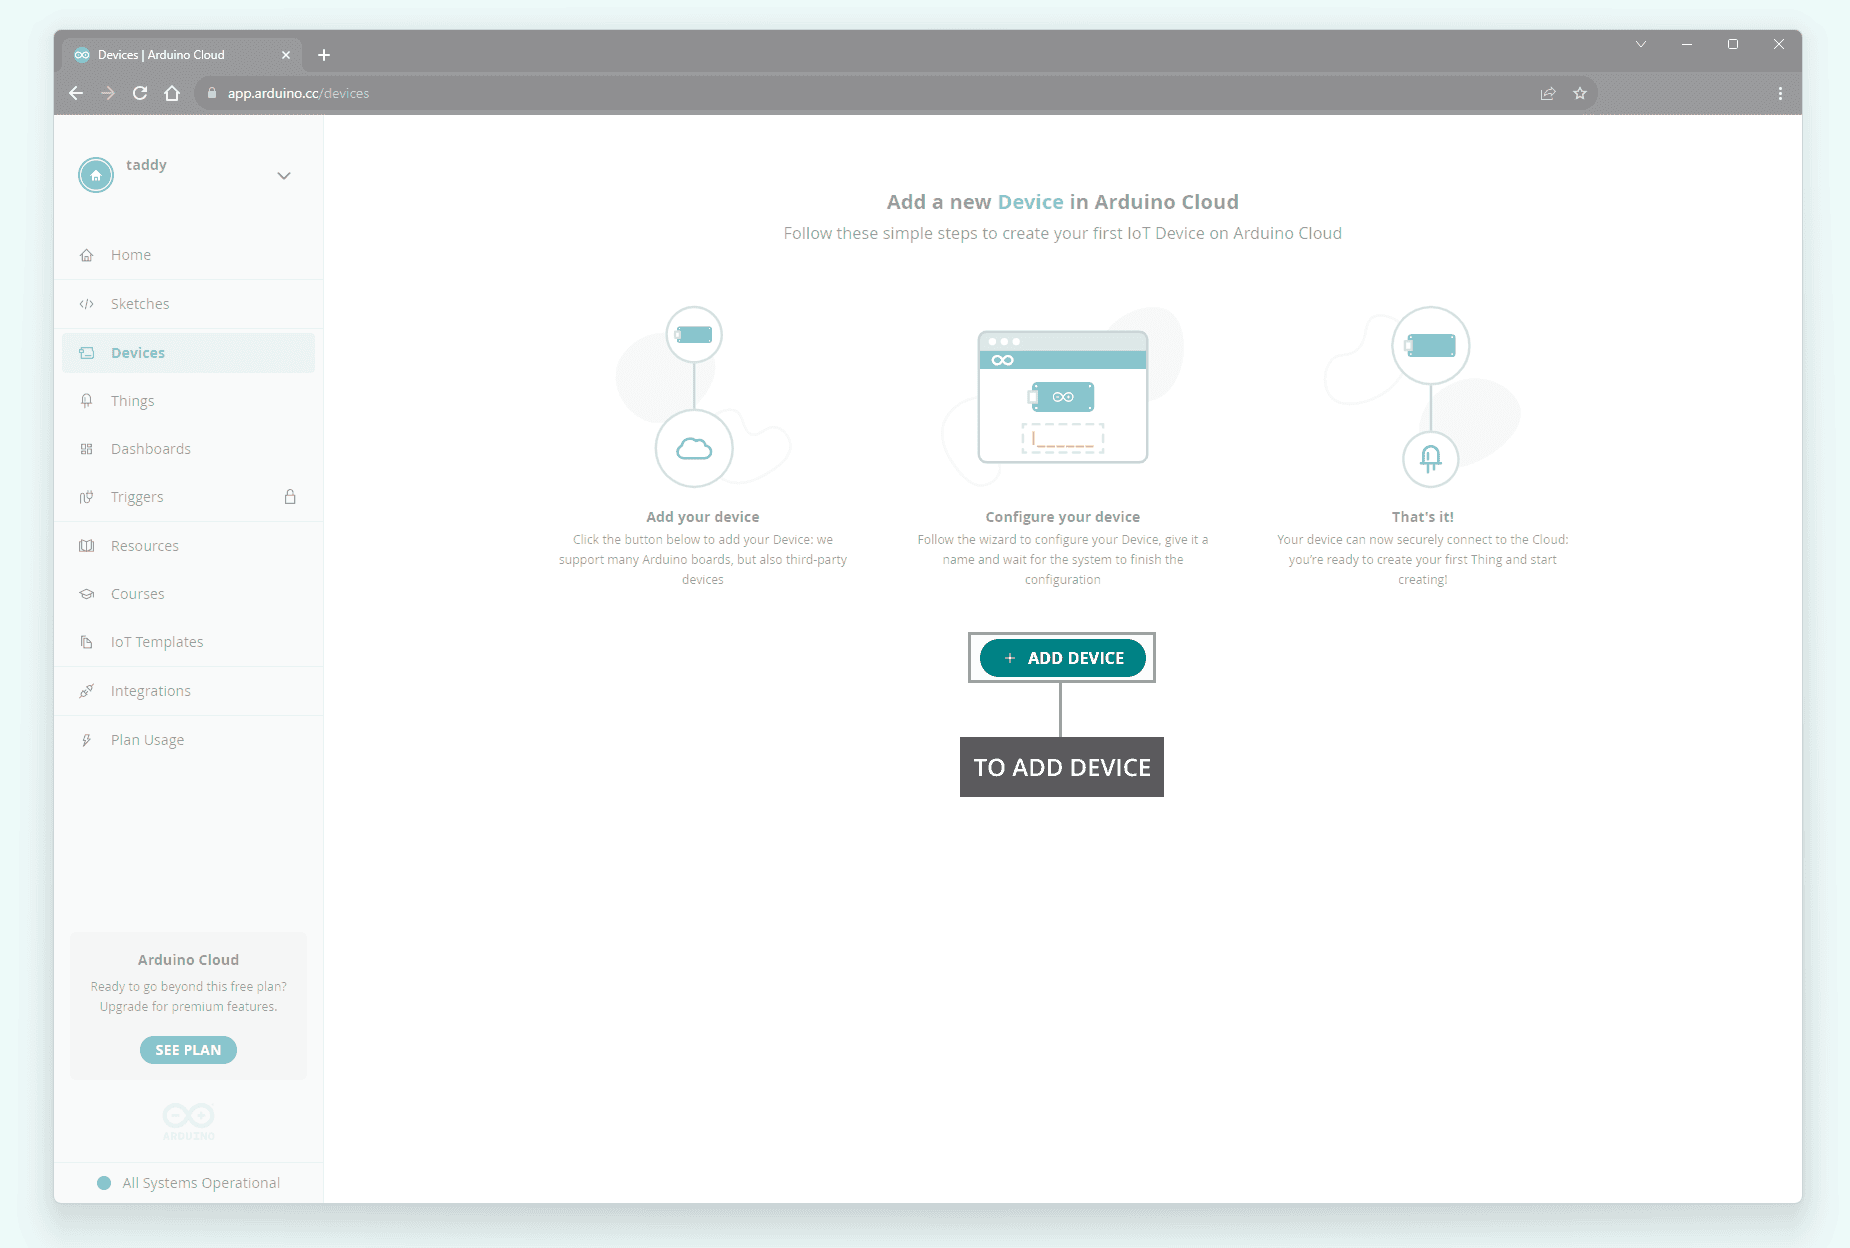Screen dimensions: 1850x1248
Task: Click the Dashboards grid icon
Action: 87,449
